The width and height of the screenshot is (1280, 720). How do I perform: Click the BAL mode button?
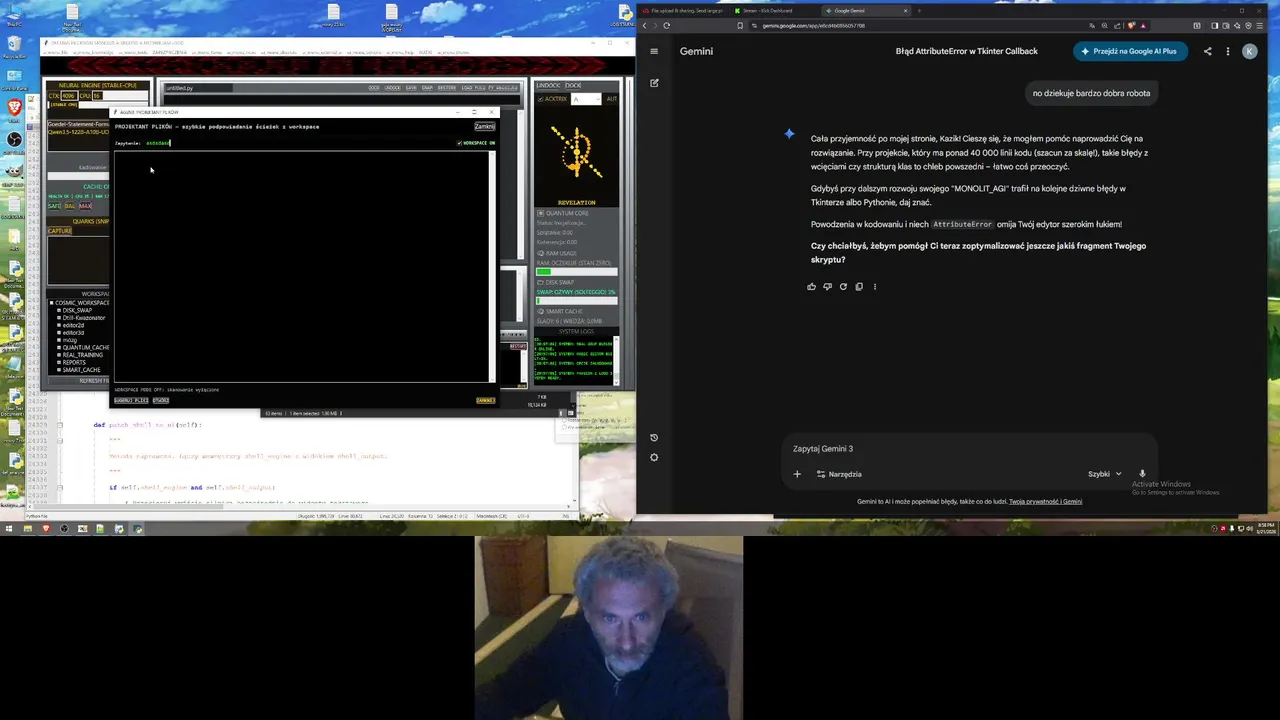(70, 206)
